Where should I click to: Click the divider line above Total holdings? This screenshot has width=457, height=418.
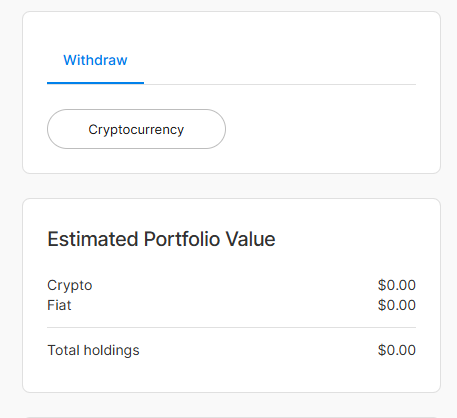pos(232,328)
